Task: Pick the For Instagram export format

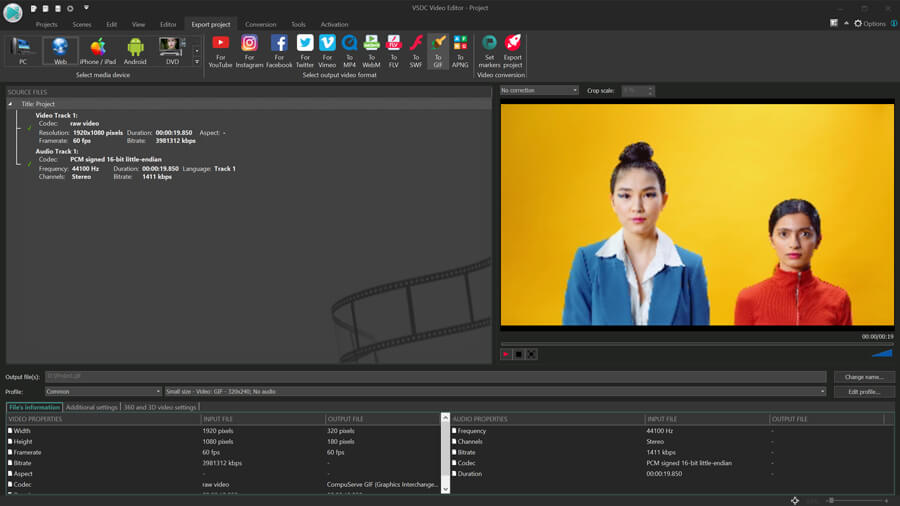Action: [x=249, y=51]
